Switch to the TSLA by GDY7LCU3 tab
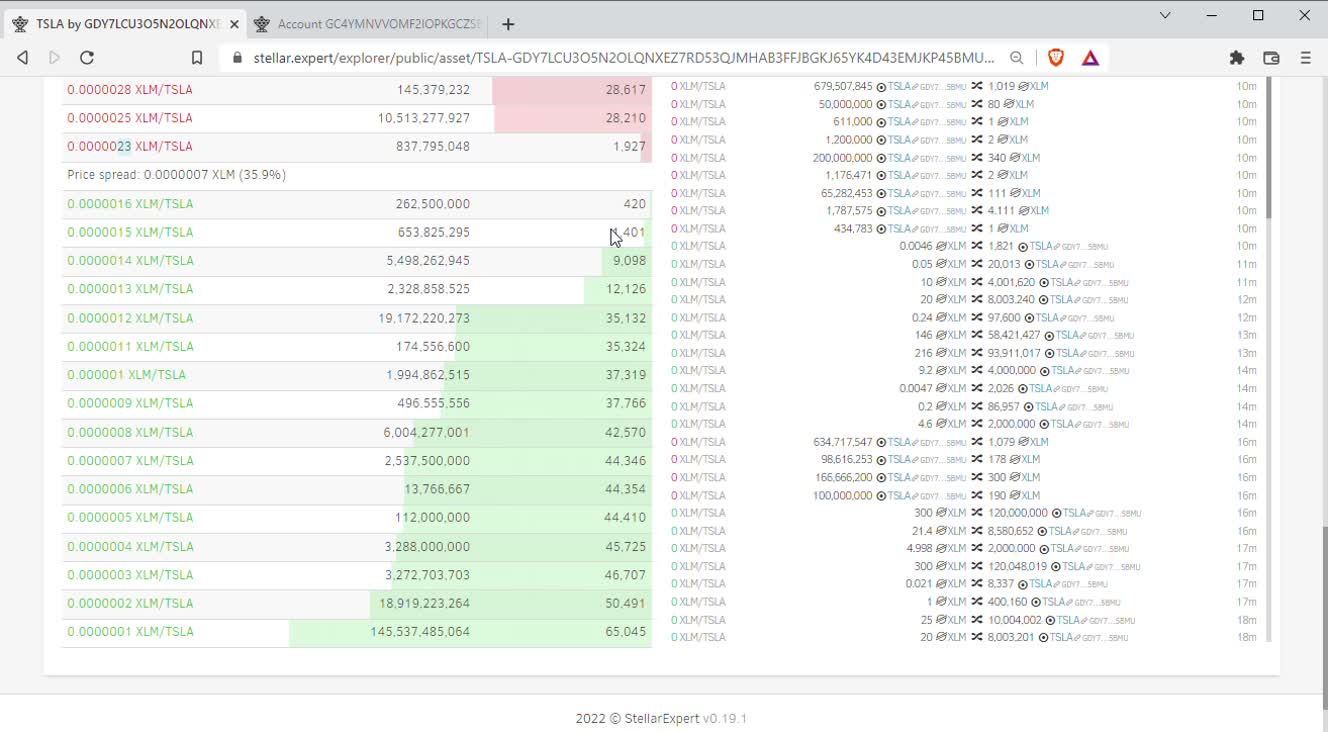 [x=124, y=24]
